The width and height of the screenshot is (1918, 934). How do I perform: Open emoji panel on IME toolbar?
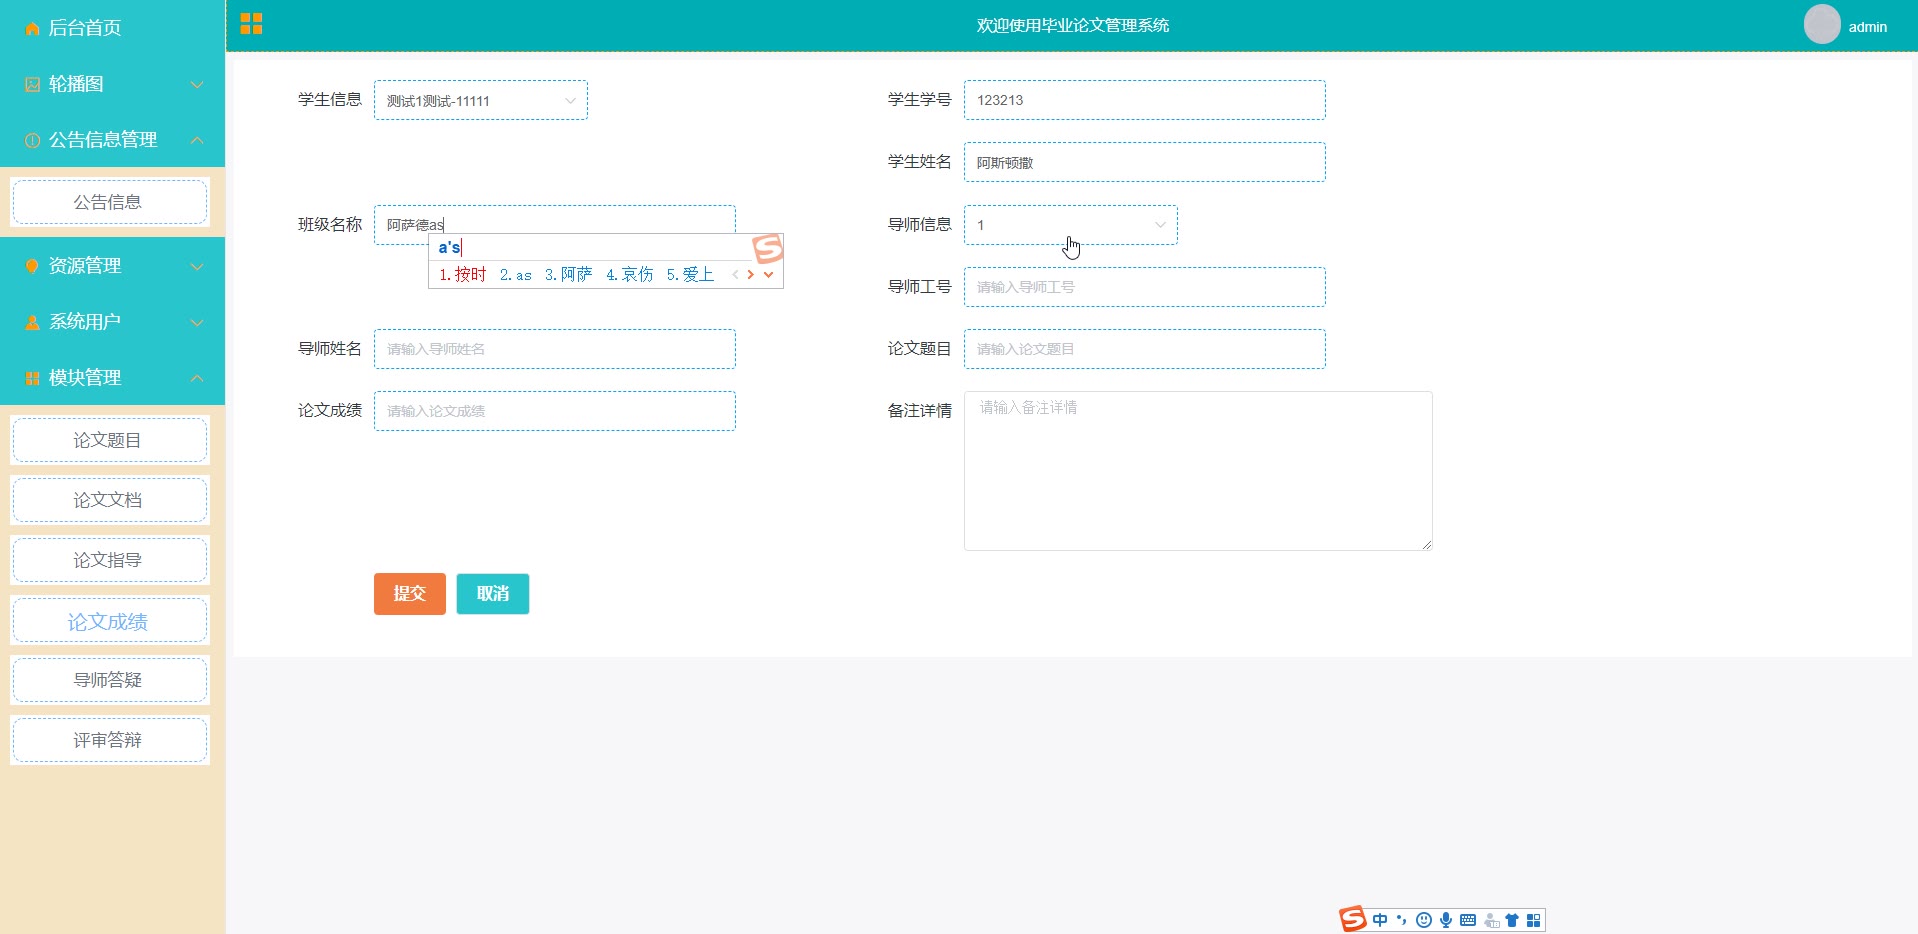click(1423, 920)
